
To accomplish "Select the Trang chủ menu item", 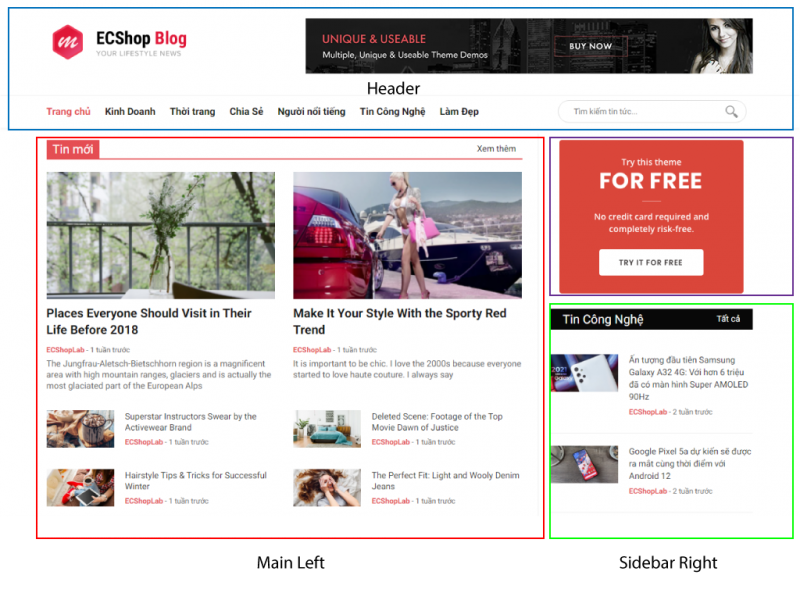I will (x=68, y=111).
